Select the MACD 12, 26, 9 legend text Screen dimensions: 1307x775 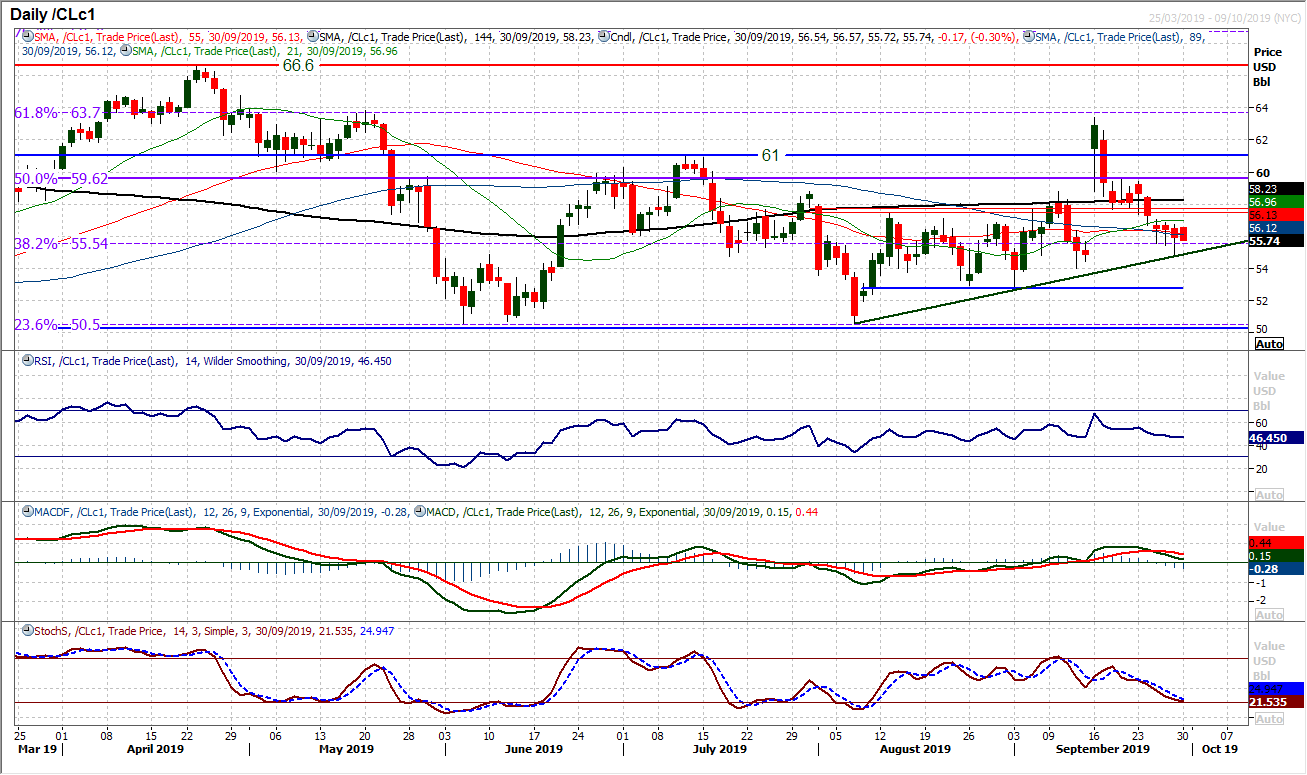(621, 512)
